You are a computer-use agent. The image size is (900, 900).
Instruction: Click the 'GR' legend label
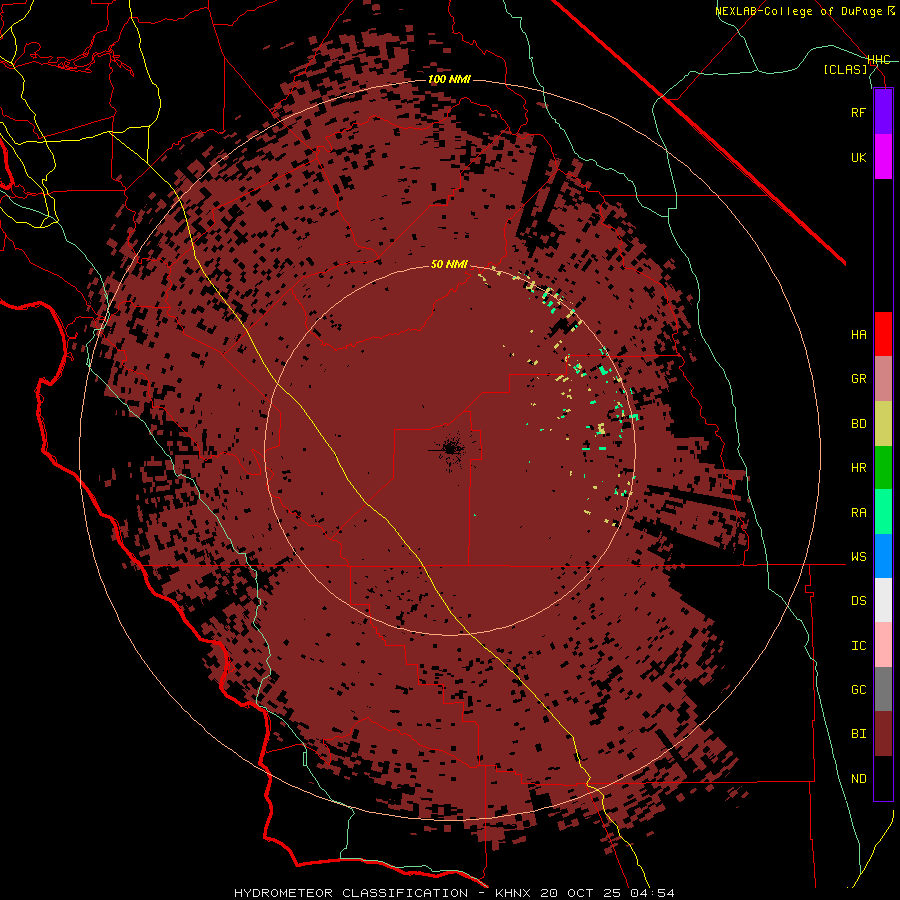858,379
